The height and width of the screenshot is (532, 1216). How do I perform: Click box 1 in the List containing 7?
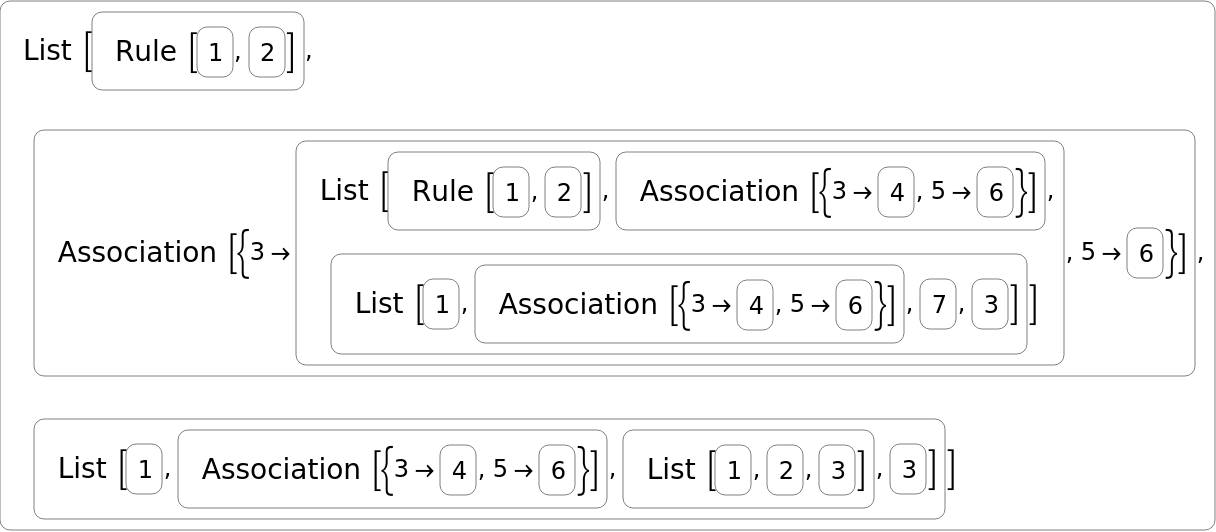coord(442,304)
